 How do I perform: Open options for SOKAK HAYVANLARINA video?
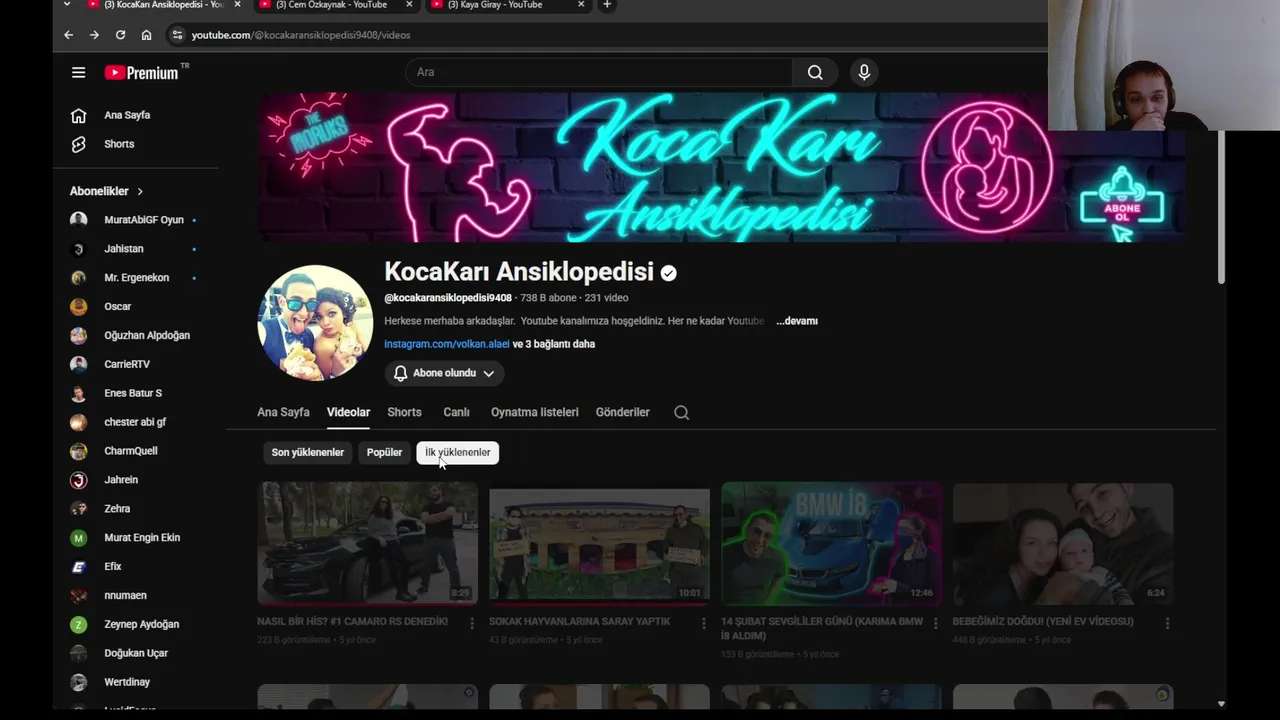(703, 623)
